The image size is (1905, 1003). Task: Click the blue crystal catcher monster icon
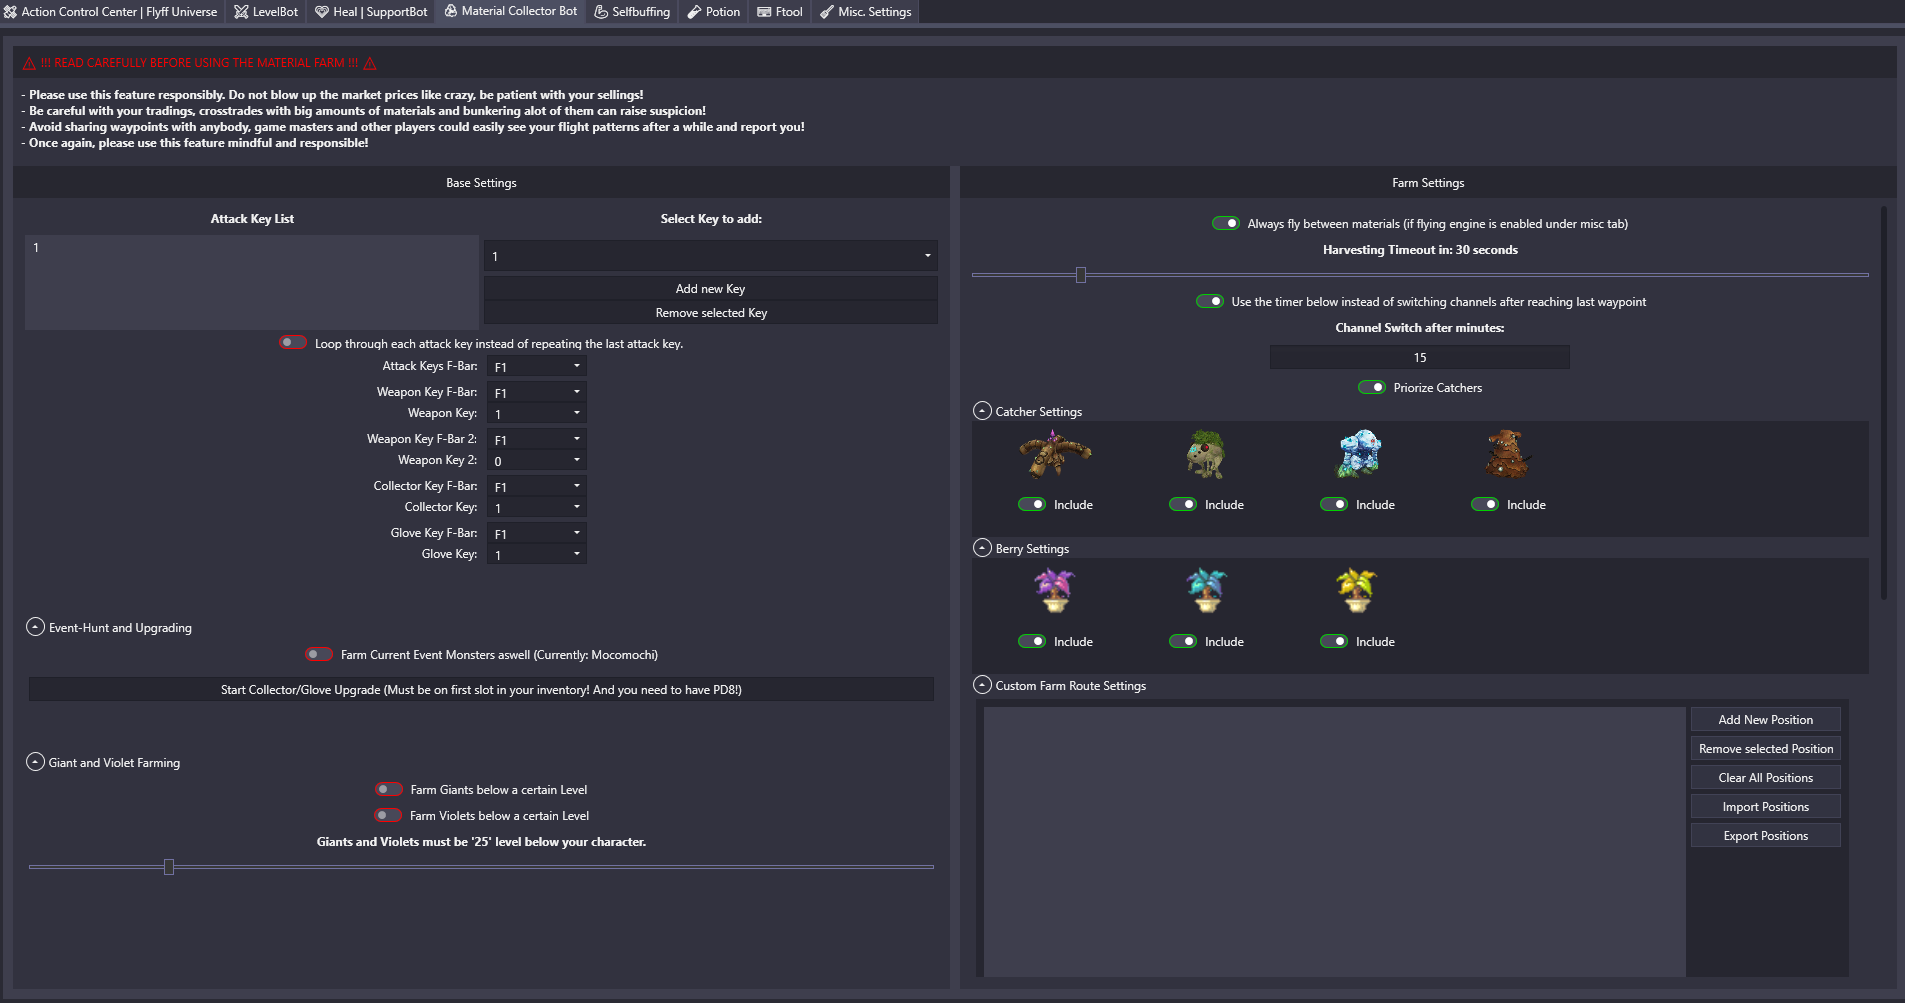1359,454
